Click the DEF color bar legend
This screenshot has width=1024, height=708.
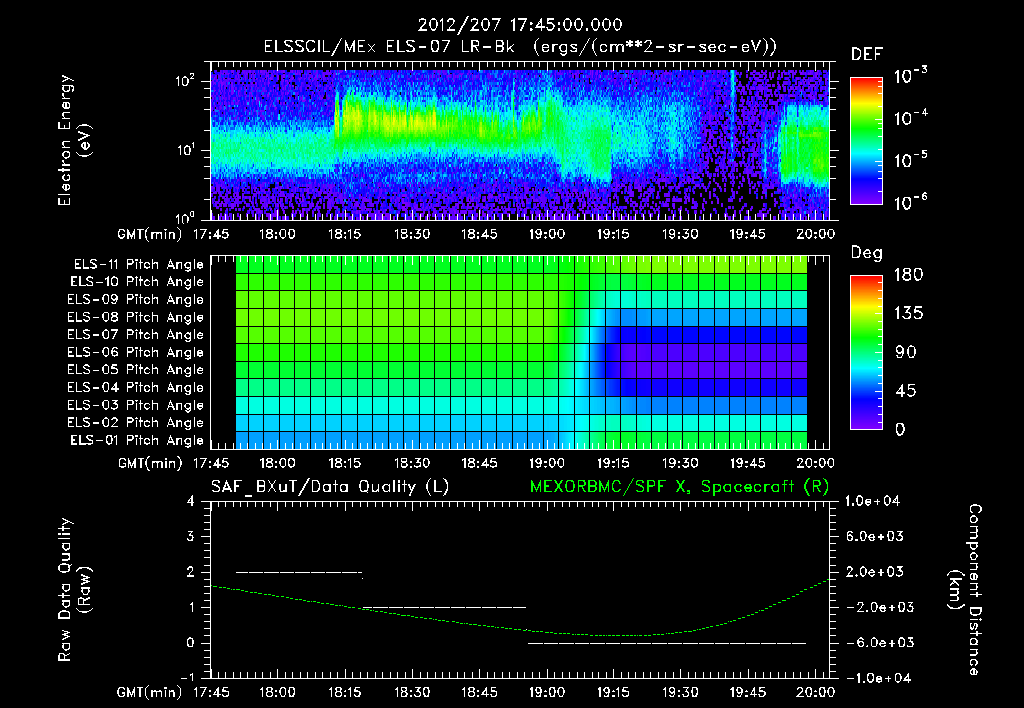tap(866, 141)
